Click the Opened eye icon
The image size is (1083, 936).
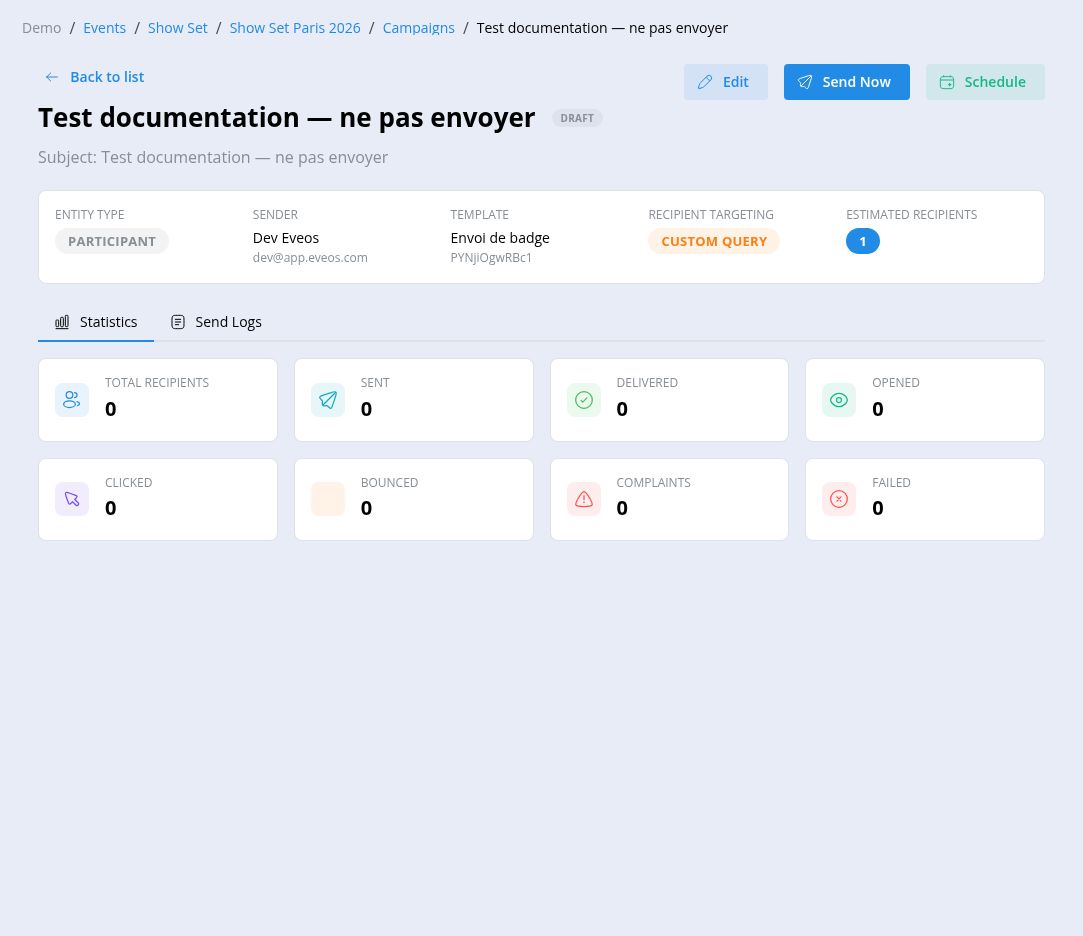click(839, 400)
